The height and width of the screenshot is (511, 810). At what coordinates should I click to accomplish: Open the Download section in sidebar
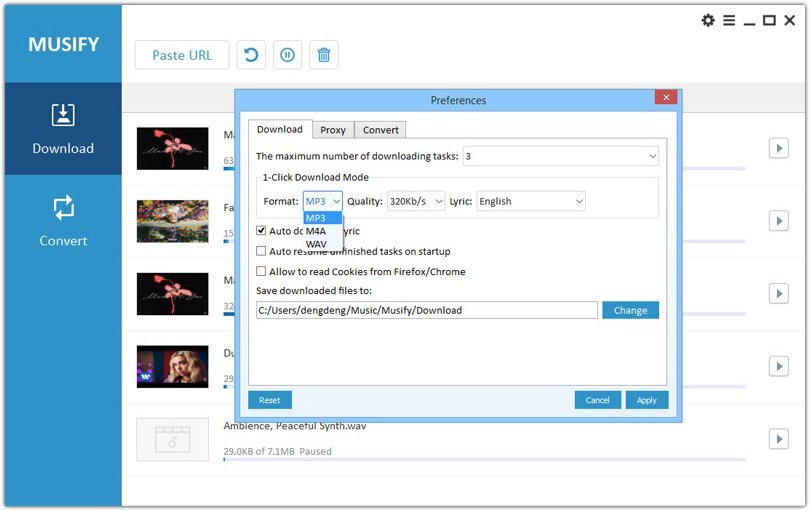pos(63,129)
